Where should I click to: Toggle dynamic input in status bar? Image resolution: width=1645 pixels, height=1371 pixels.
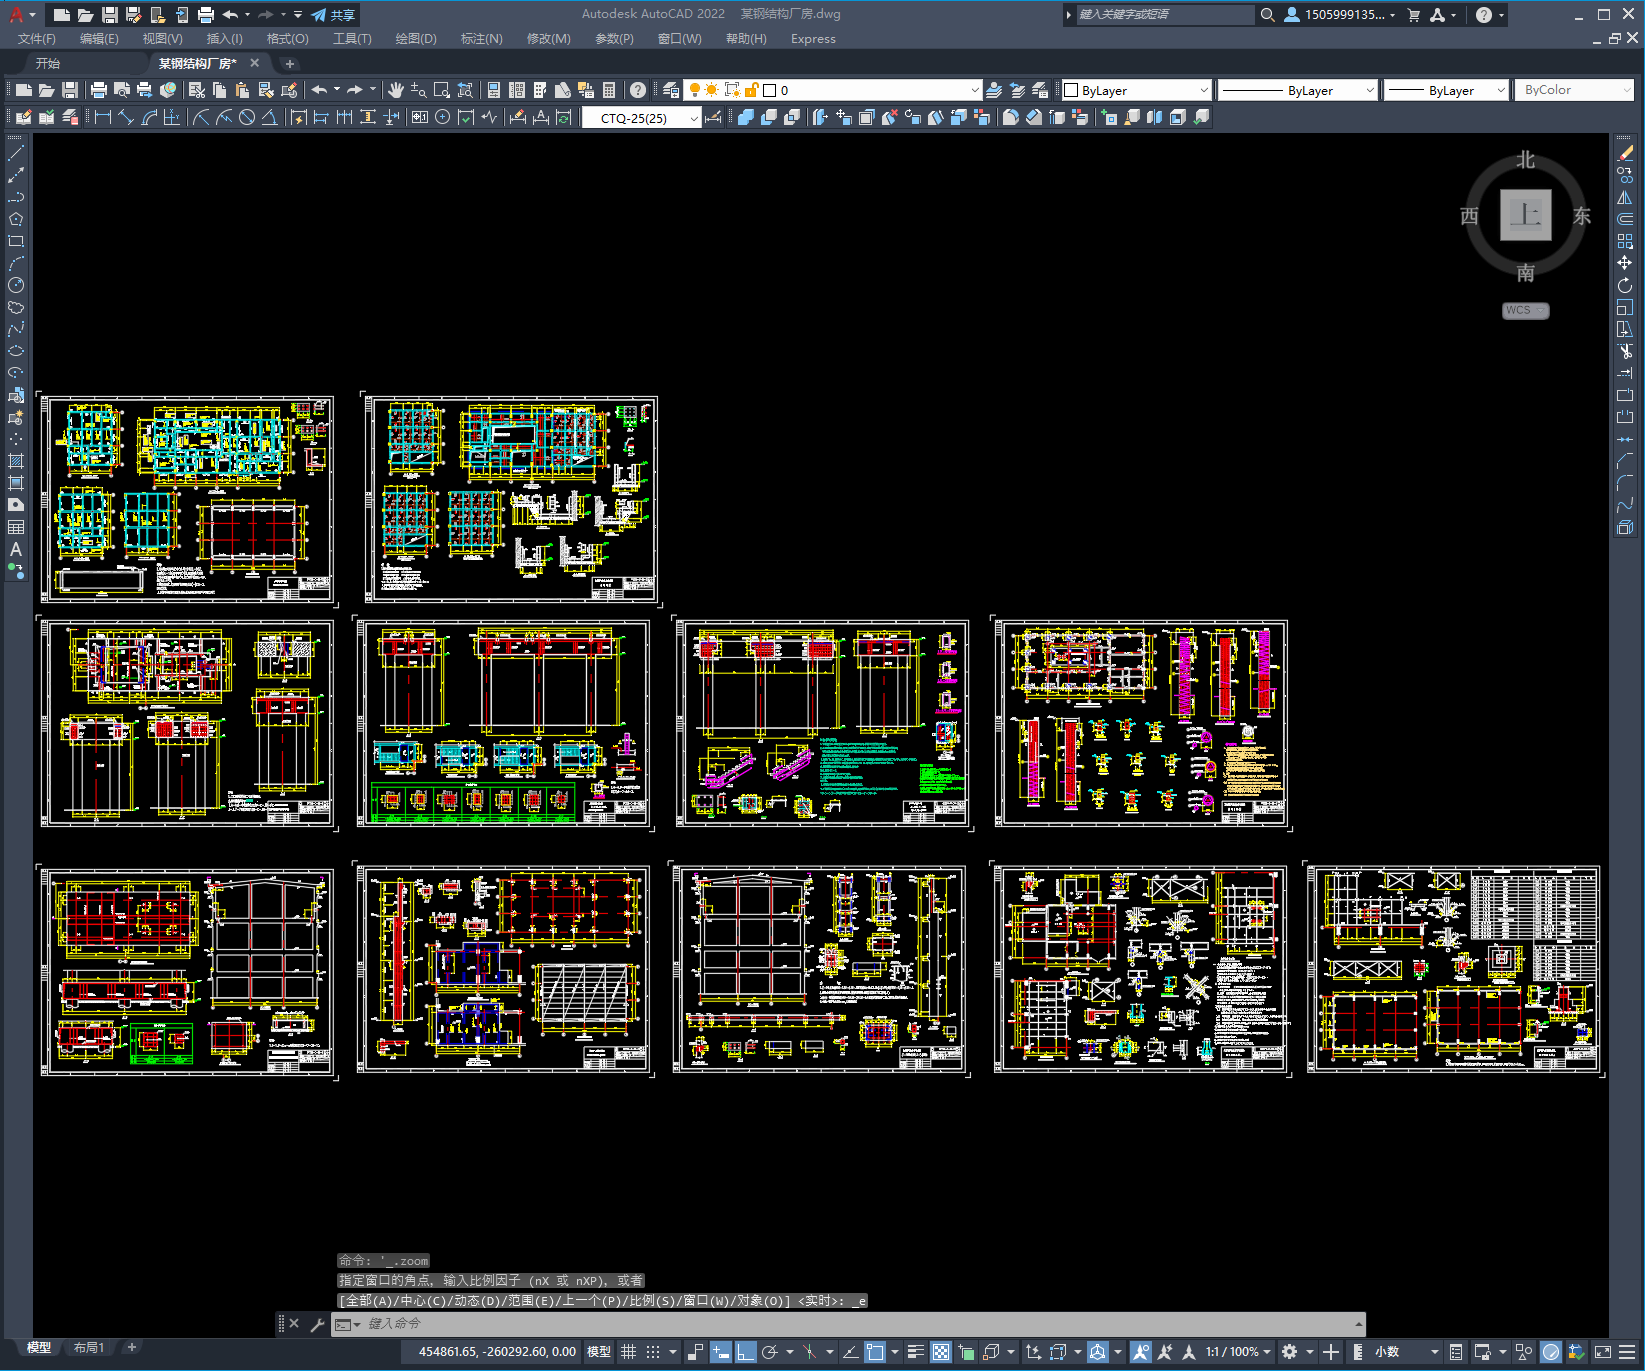(720, 1352)
